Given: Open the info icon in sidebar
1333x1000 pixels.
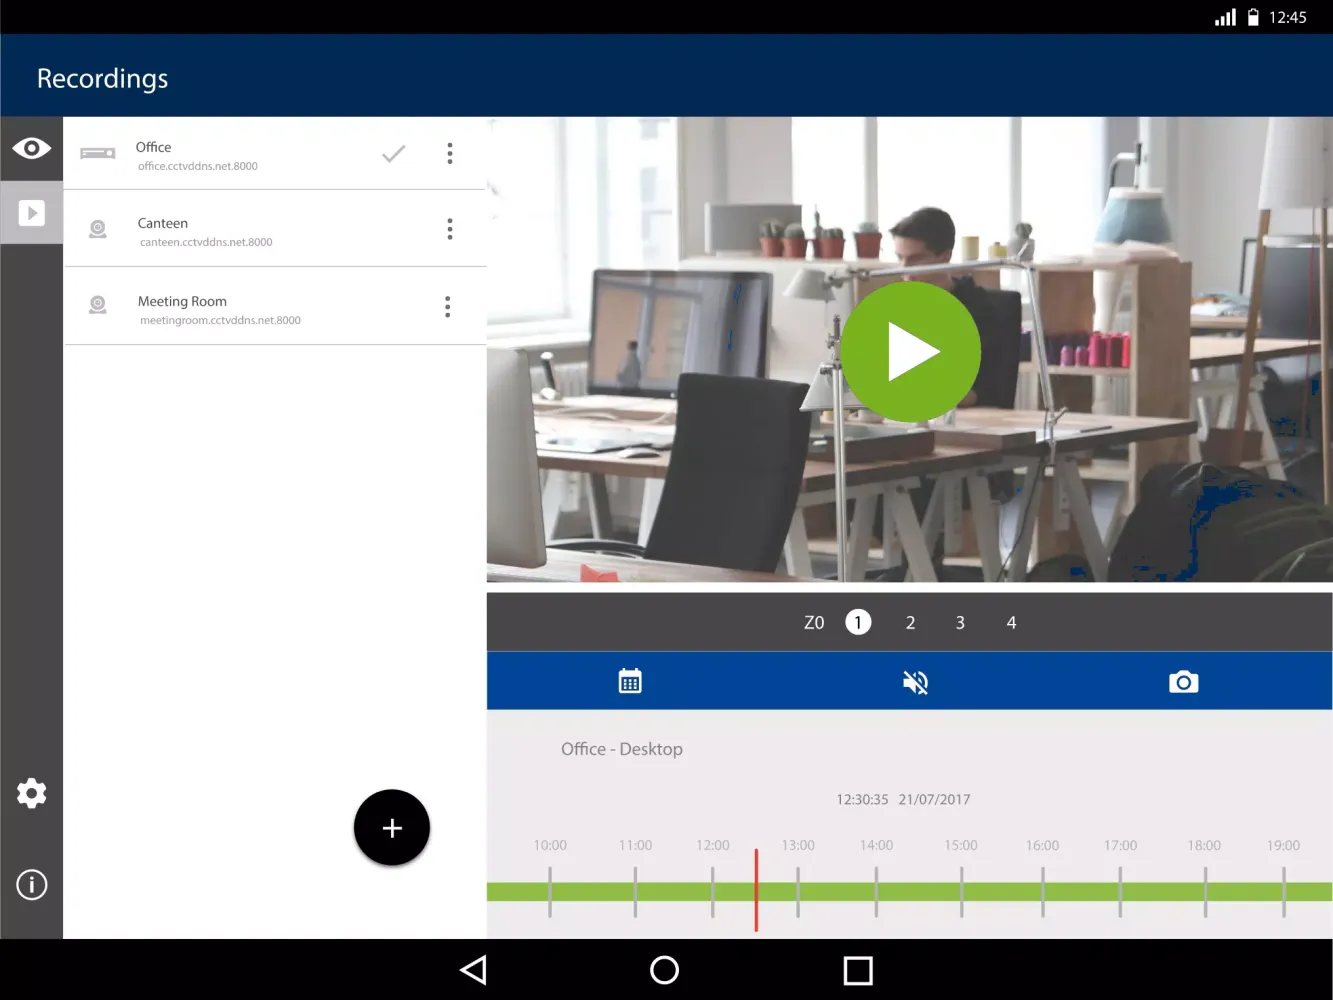Looking at the screenshot, I should coord(31,885).
